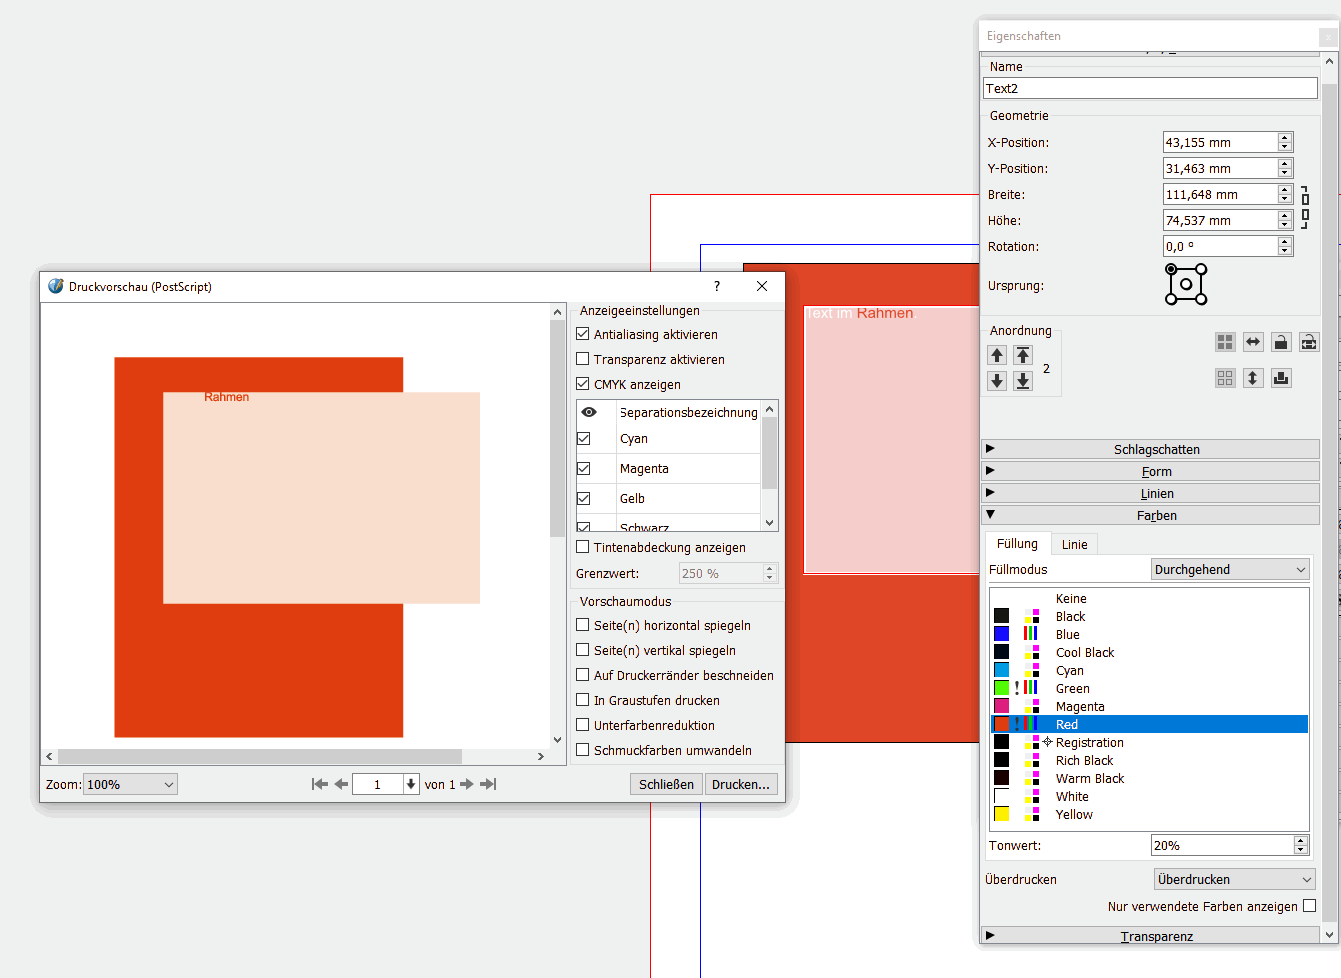
Task: Enable In Graustufen drucken
Action: 583,700
